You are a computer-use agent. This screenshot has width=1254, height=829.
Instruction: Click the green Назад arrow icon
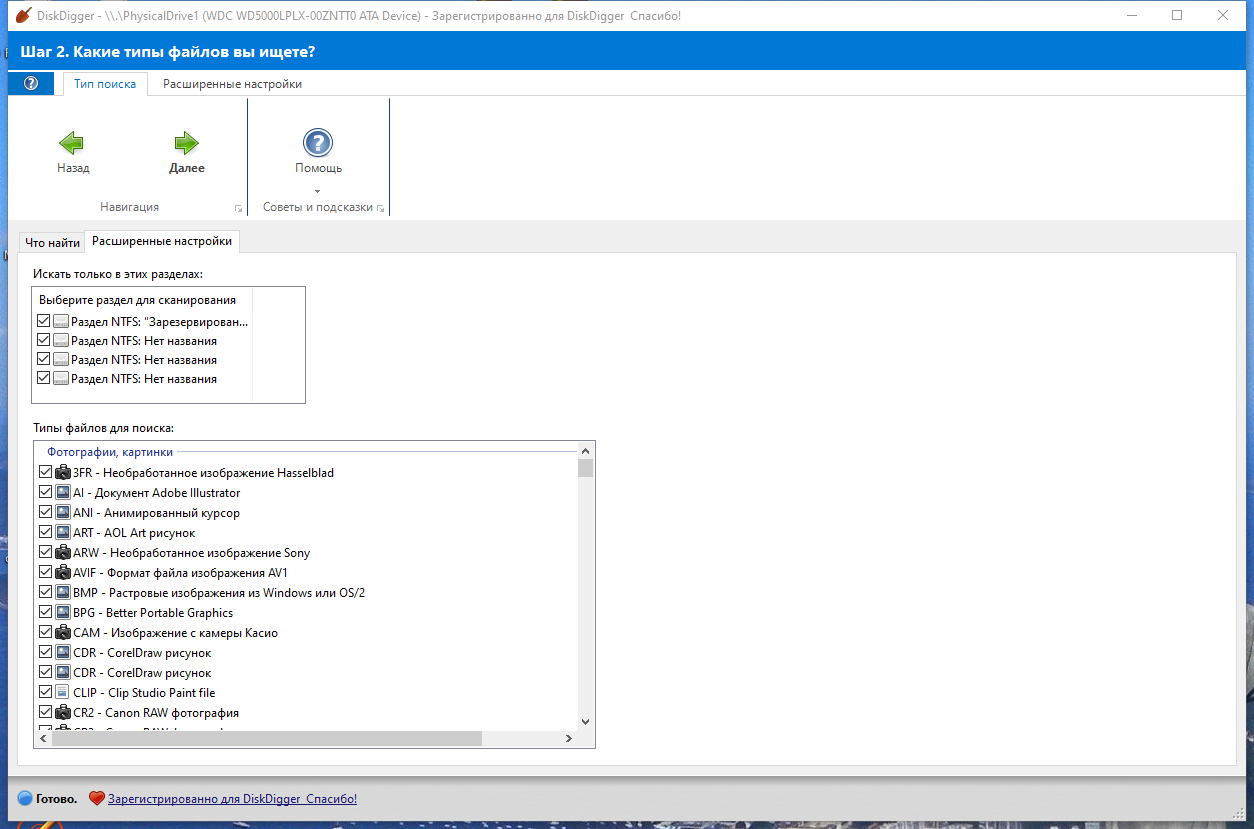(x=72, y=142)
